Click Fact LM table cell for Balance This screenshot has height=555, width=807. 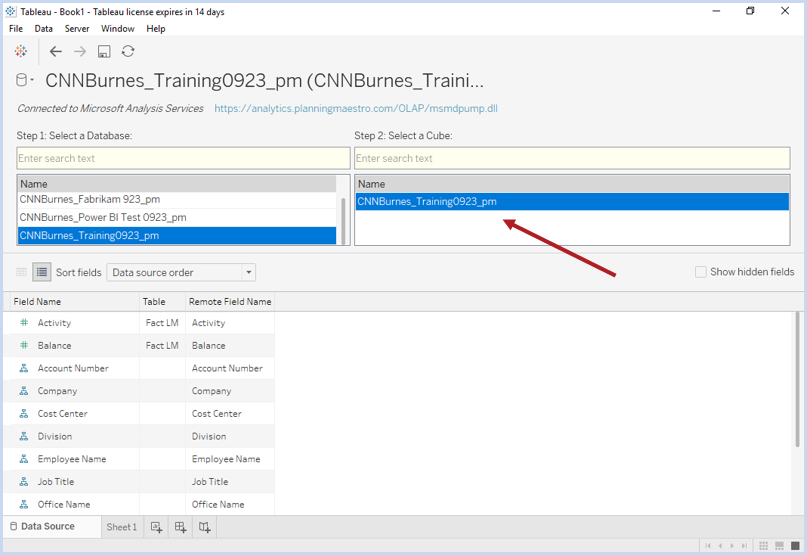tap(162, 345)
